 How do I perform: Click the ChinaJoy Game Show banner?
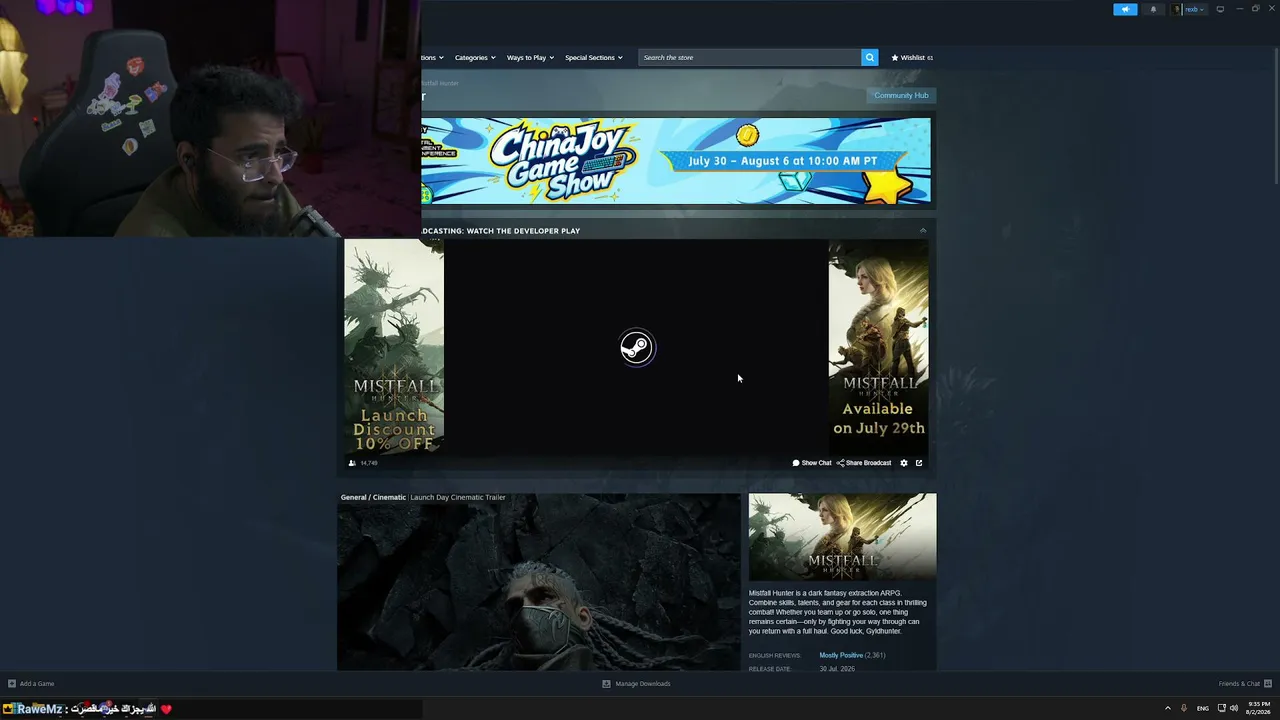click(x=676, y=161)
